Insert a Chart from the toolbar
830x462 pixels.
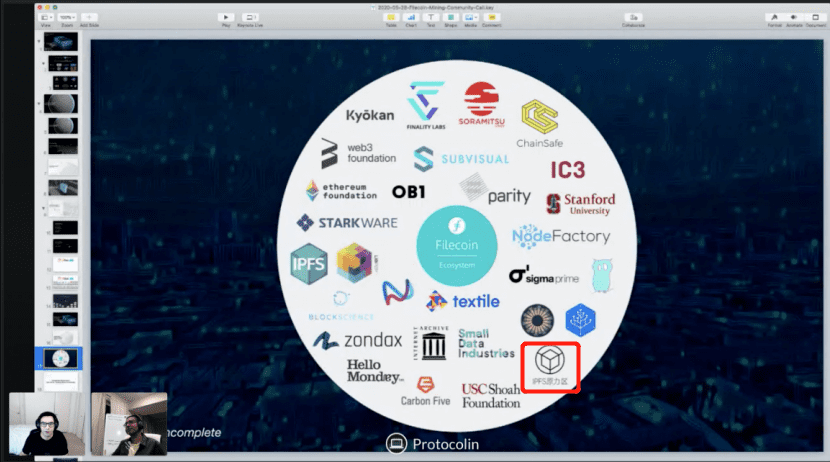point(411,17)
